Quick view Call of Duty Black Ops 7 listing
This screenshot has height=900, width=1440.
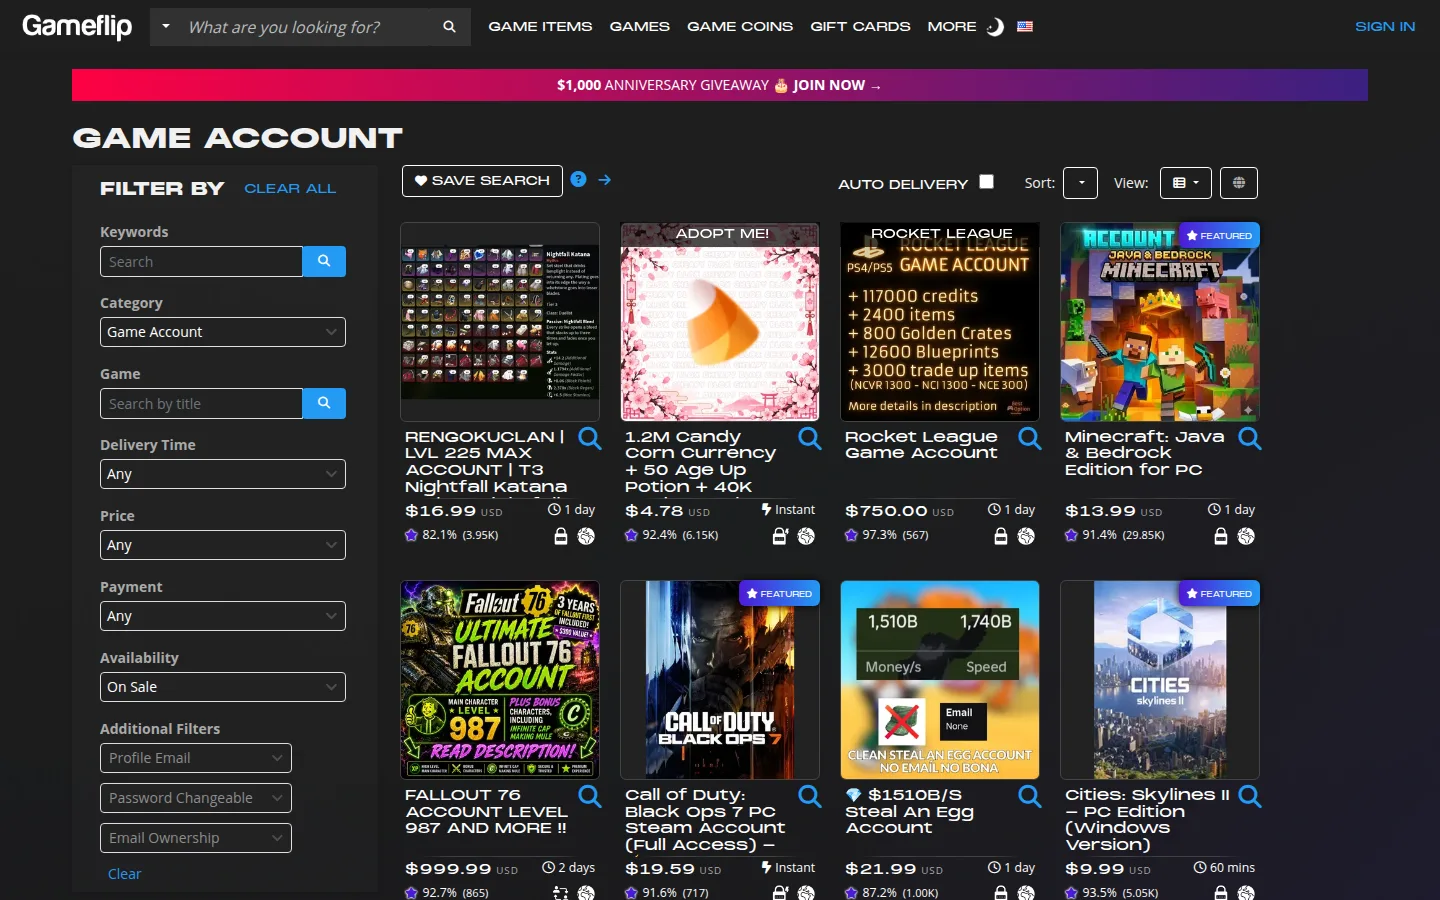pyautogui.click(x=810, y=796)
